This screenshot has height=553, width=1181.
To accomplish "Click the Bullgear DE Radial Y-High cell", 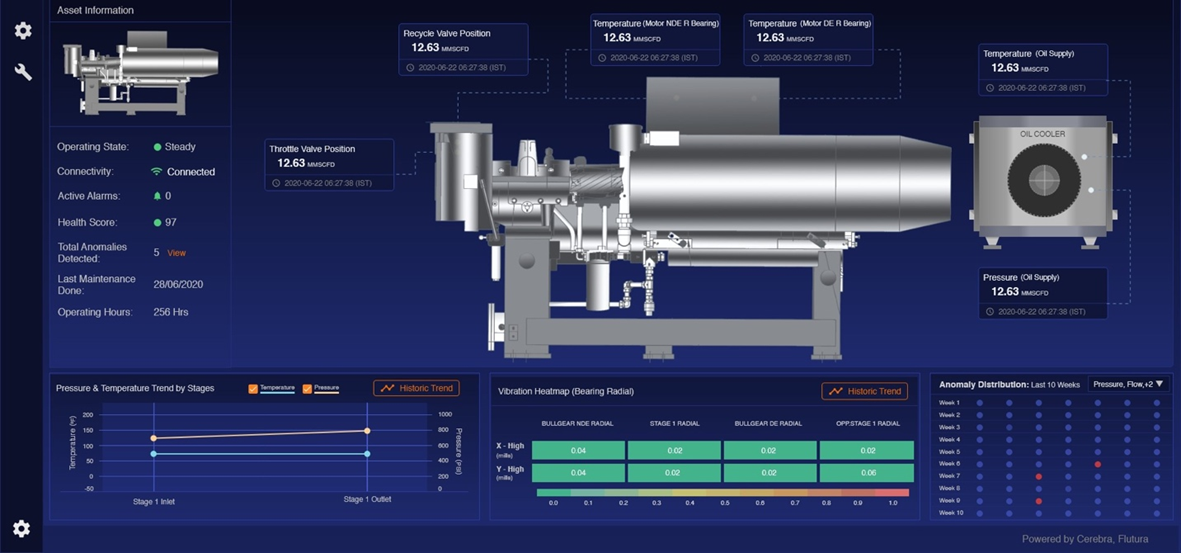I will pyautogui.click(x=771, y=473).
